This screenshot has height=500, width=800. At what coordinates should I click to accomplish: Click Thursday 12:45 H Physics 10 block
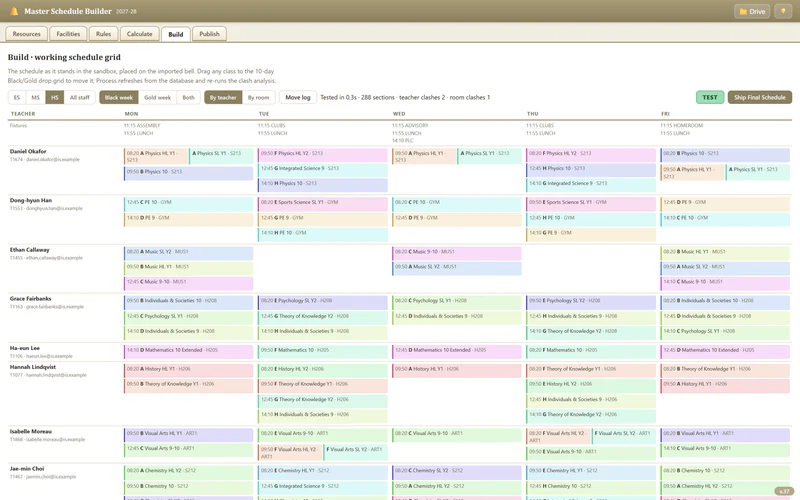pos(591,170)
